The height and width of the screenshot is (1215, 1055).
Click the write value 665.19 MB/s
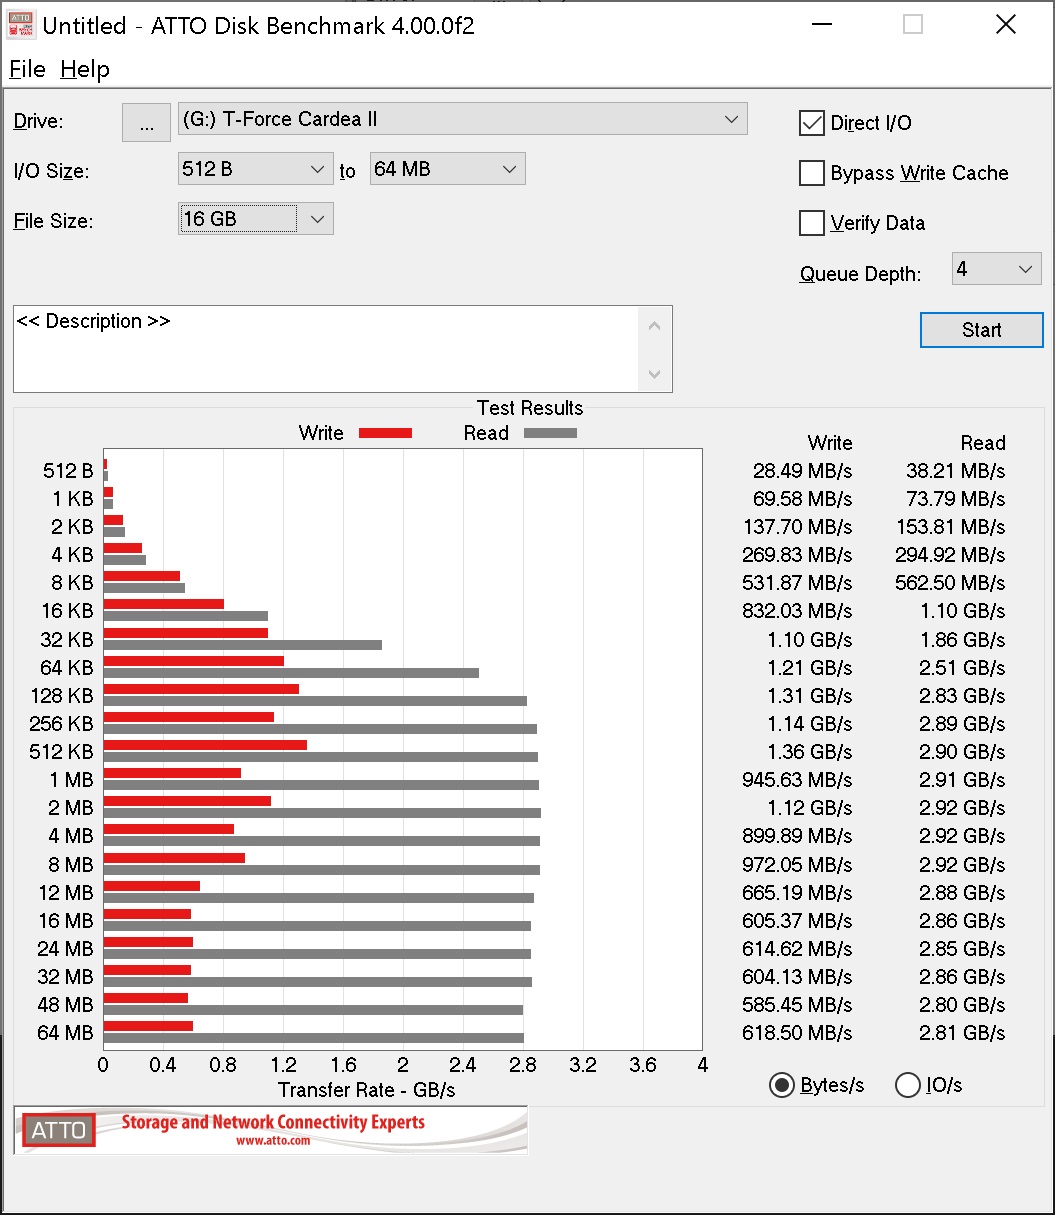(797, 892)
